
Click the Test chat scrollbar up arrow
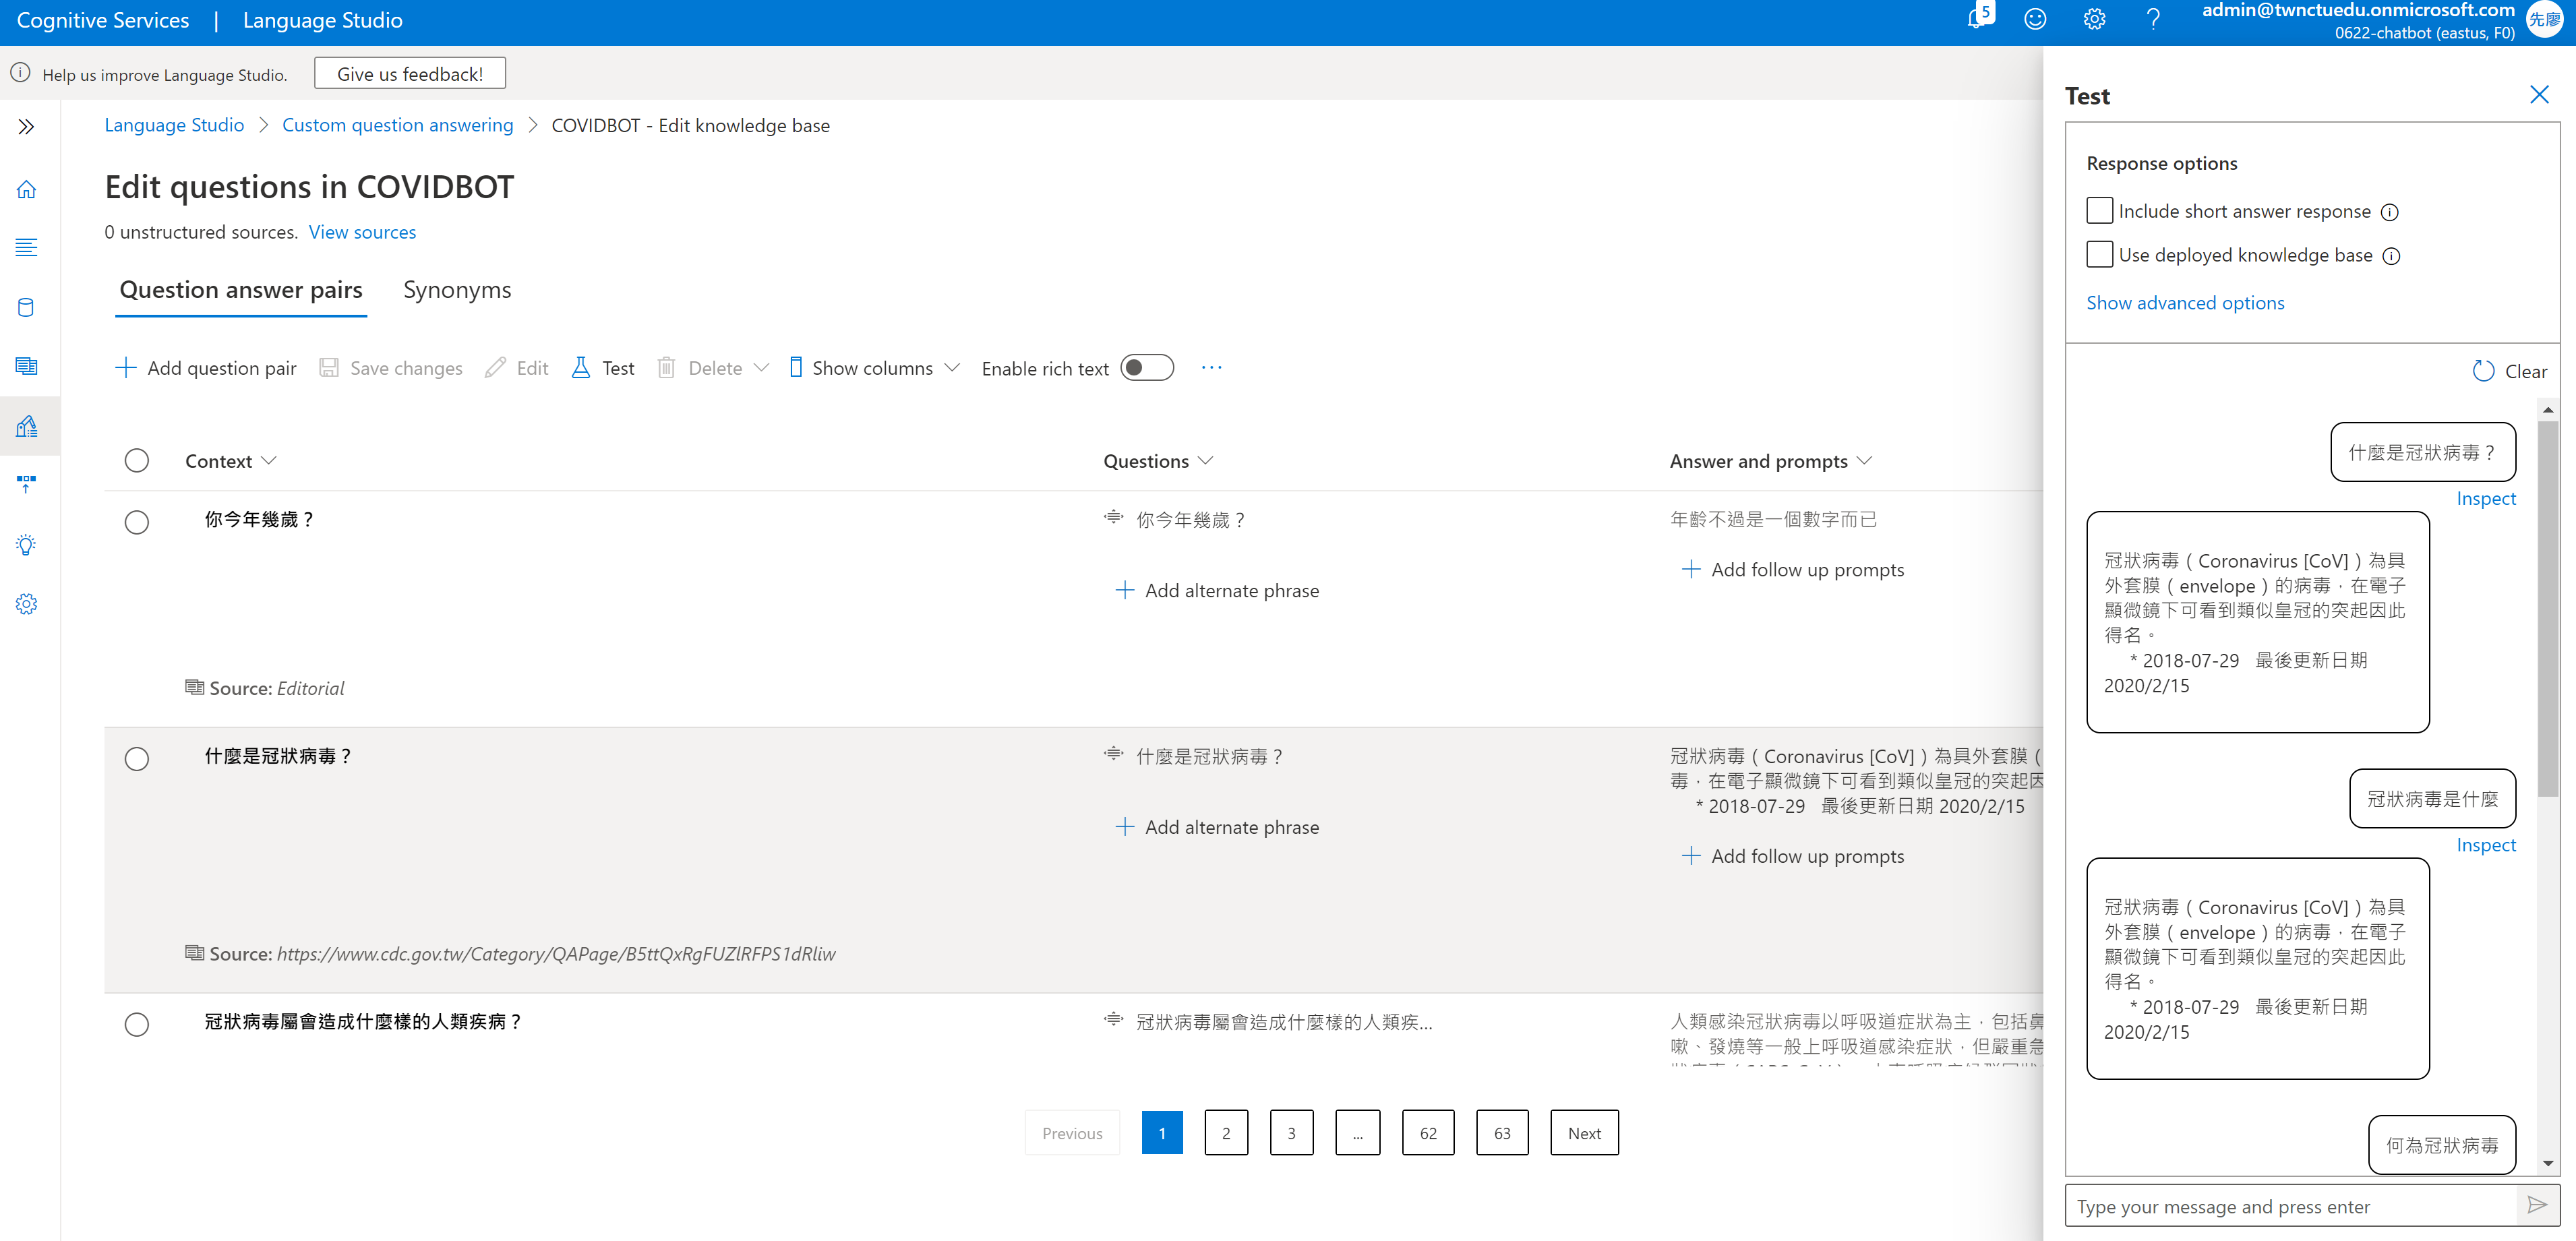point(2547,410)
